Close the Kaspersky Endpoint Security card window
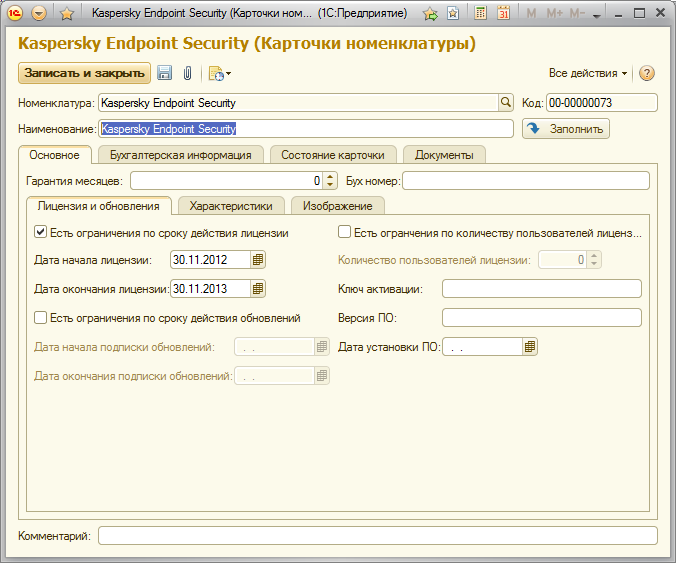This screenshot has height=563, width=676. (x=660, y=13)
